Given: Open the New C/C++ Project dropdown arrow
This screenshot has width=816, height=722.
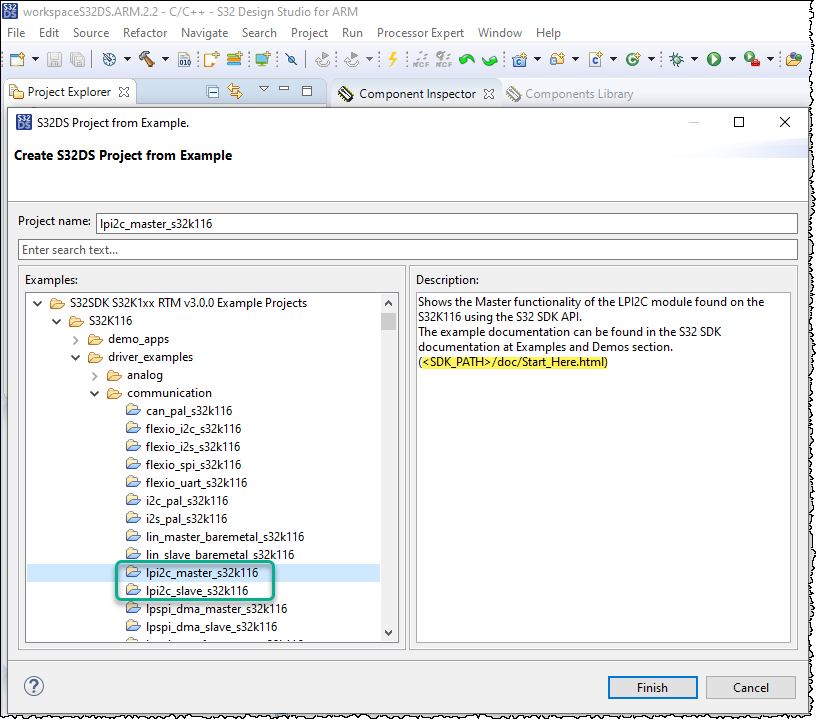Looking at the screenshot, I should pyautogui.click(x=538, y=59).
